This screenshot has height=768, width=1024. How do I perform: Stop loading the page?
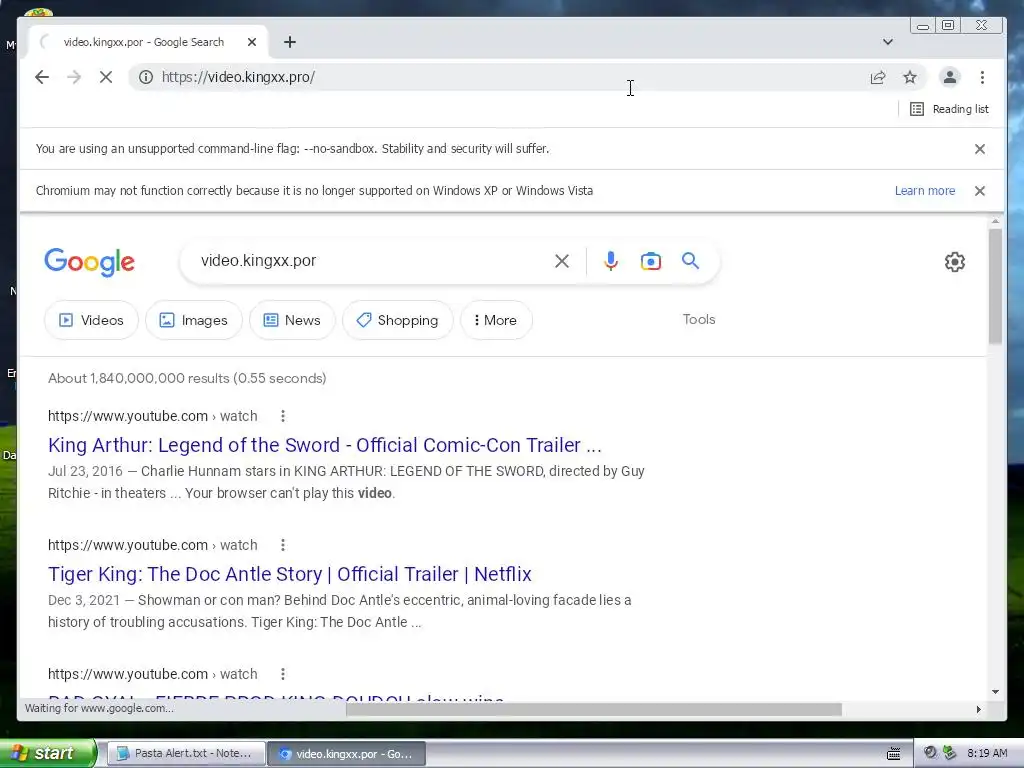[x=106, y=77]
